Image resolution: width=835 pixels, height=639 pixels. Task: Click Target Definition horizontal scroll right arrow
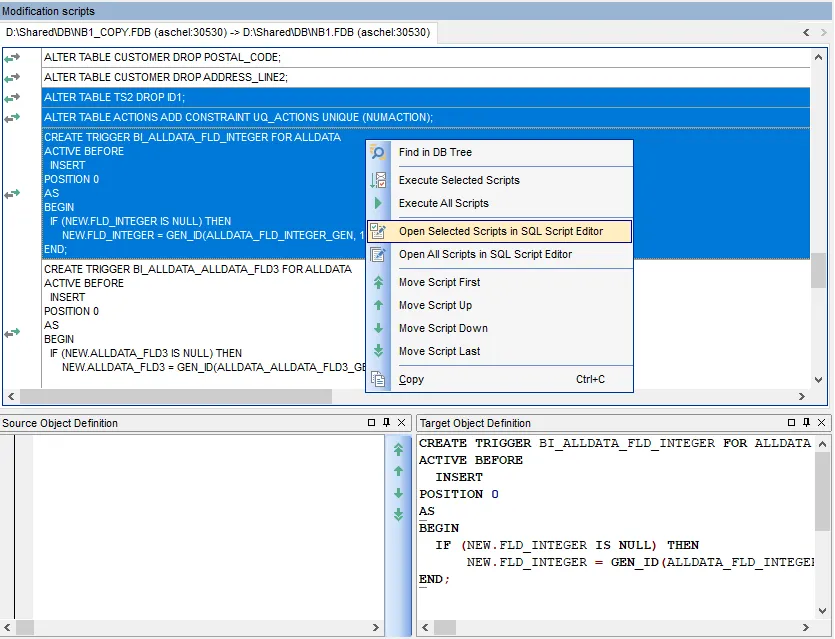coord(806,627)
